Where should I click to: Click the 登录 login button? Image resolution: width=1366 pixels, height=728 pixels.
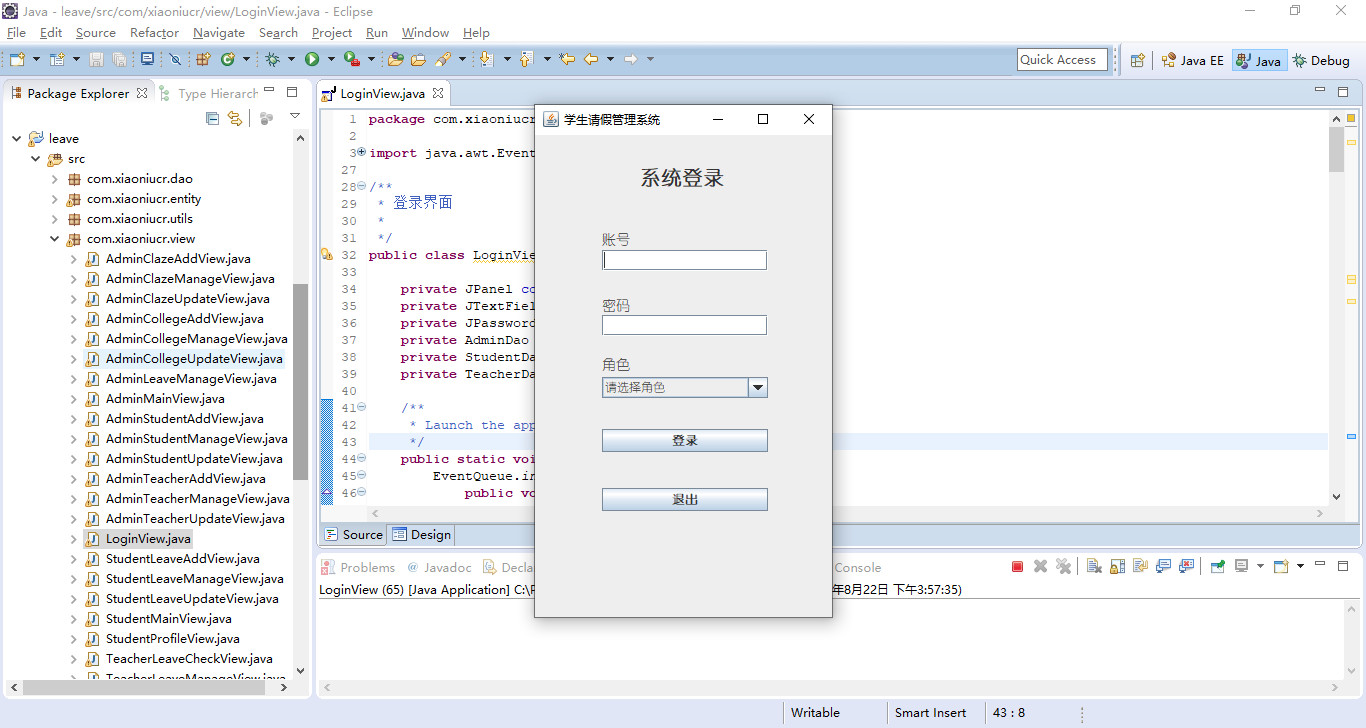point(685,441)
